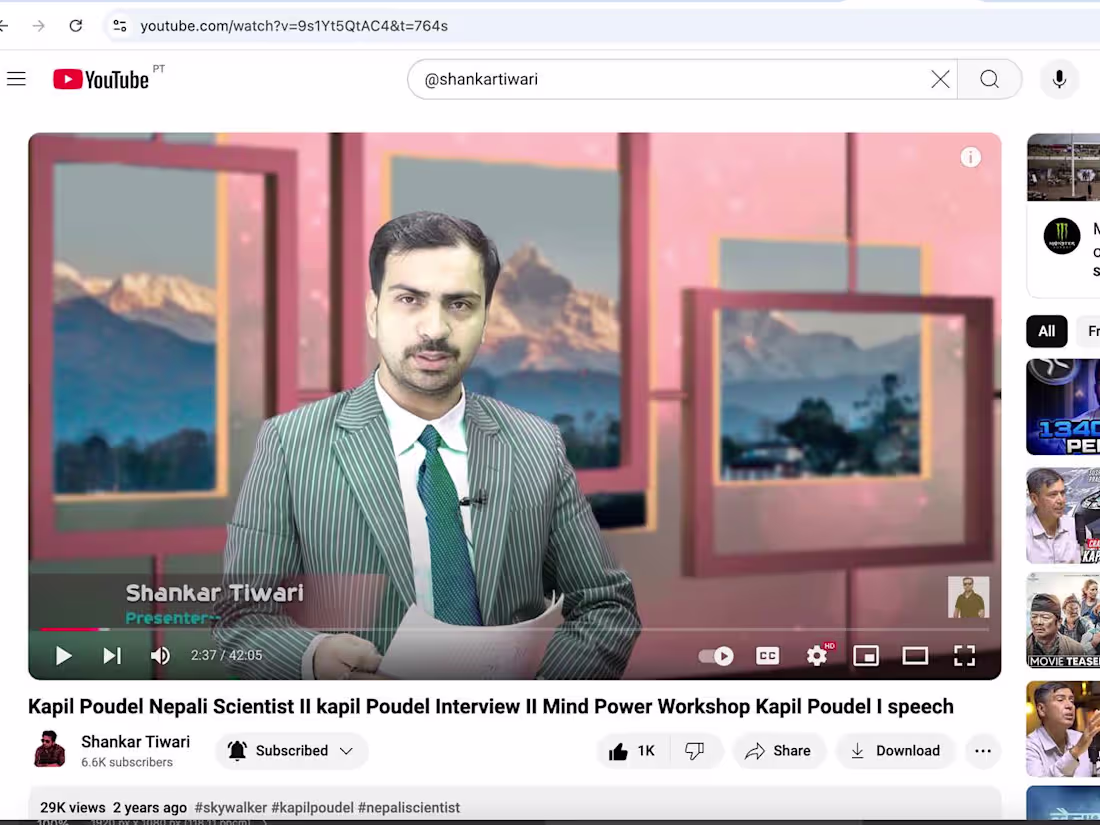
Task: Dislike the video
Action: 696,750
